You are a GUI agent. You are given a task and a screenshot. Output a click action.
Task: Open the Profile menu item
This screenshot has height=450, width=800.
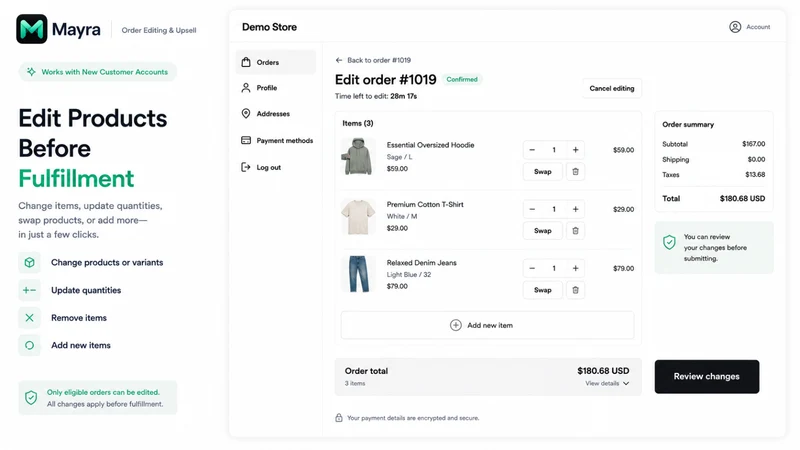(x=276, y=88)
